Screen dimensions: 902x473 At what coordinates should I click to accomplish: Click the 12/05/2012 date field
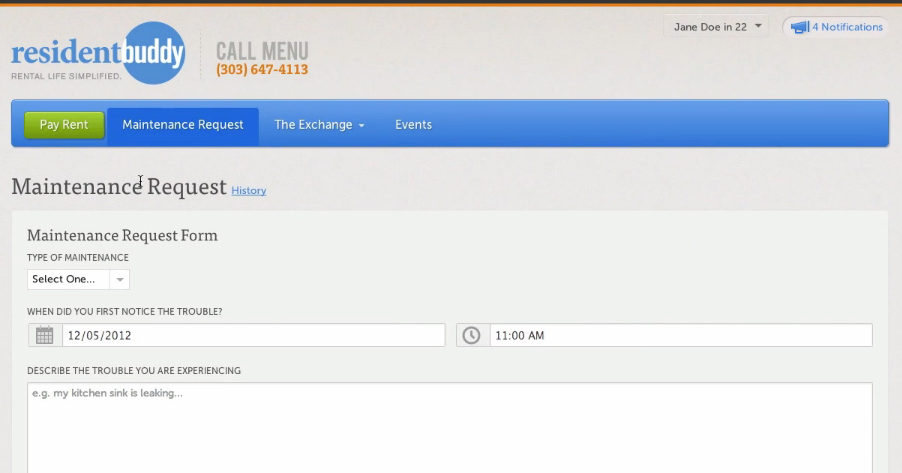click(252, 335)
